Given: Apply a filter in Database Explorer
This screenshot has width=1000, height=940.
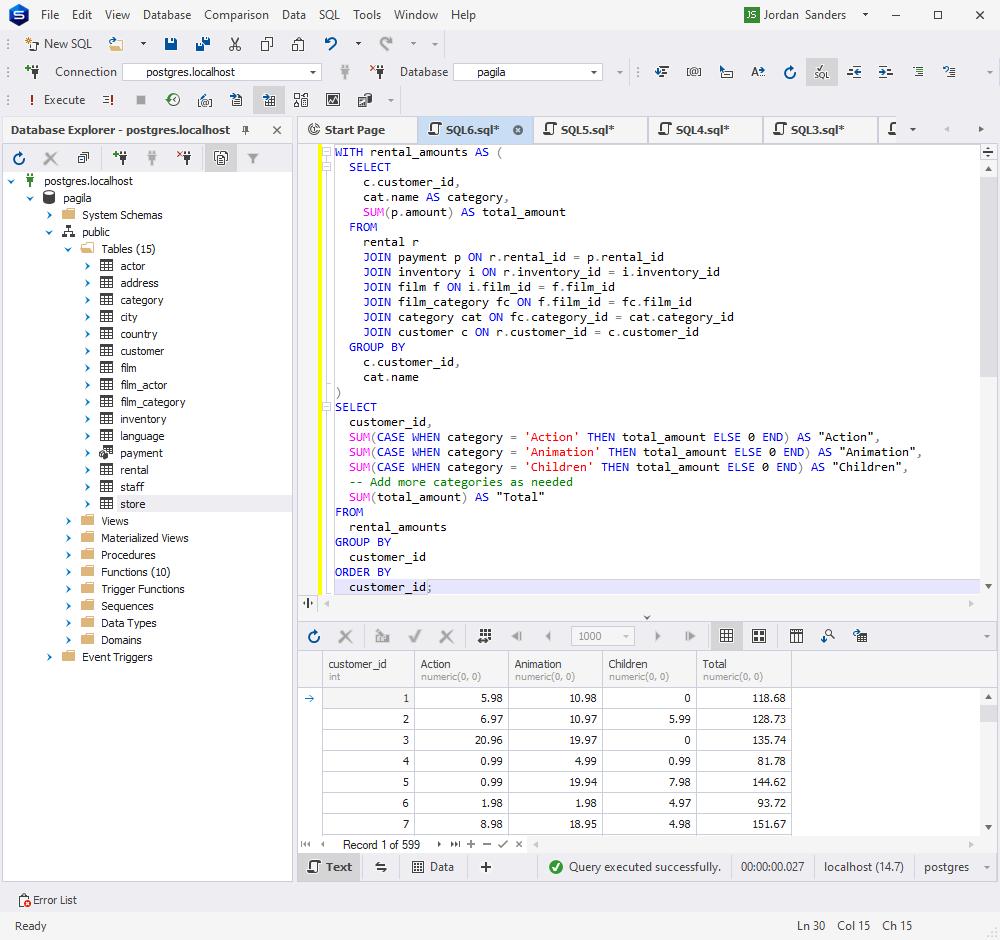Looking at the screenshot, I should tap(251, 157).
